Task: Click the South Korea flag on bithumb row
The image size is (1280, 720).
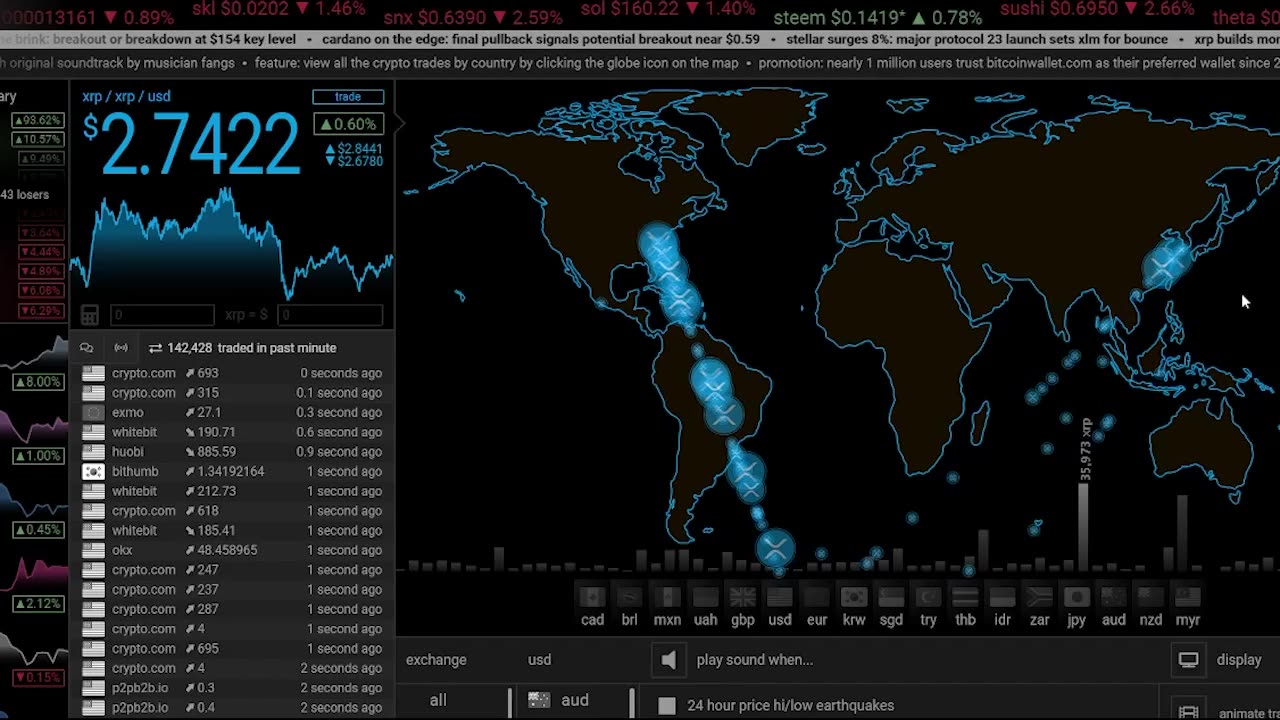Action: (93, 471)
